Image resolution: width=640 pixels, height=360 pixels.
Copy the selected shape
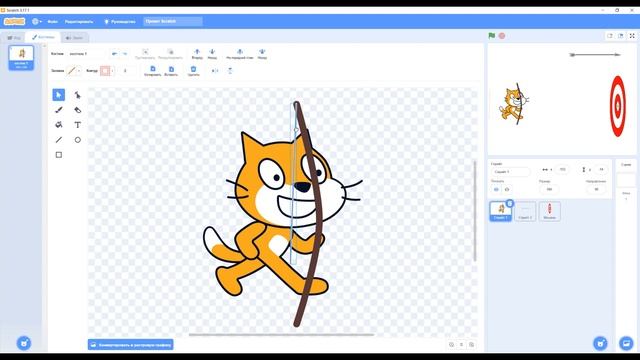(153, 71)
